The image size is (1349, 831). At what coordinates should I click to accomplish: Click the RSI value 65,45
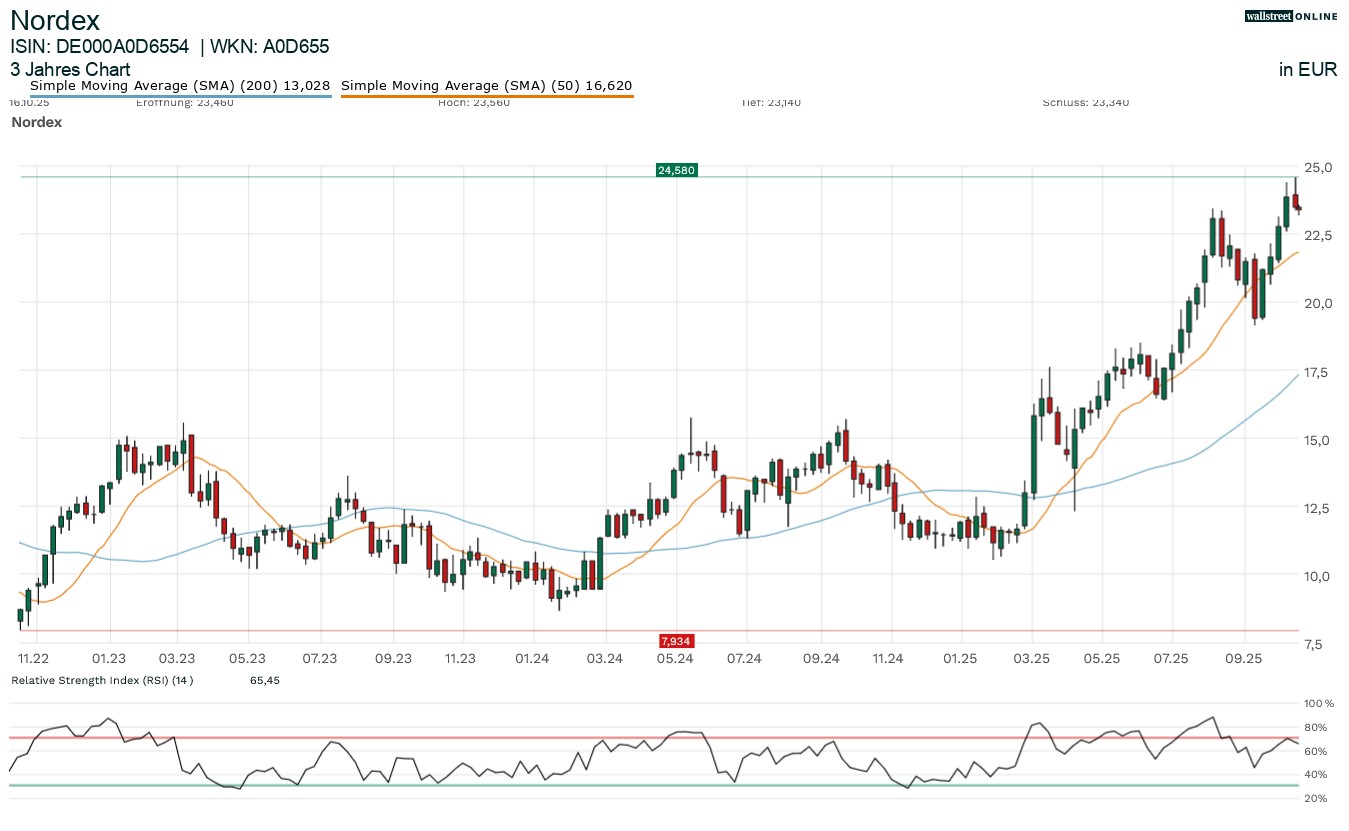(x=264, y=680)
